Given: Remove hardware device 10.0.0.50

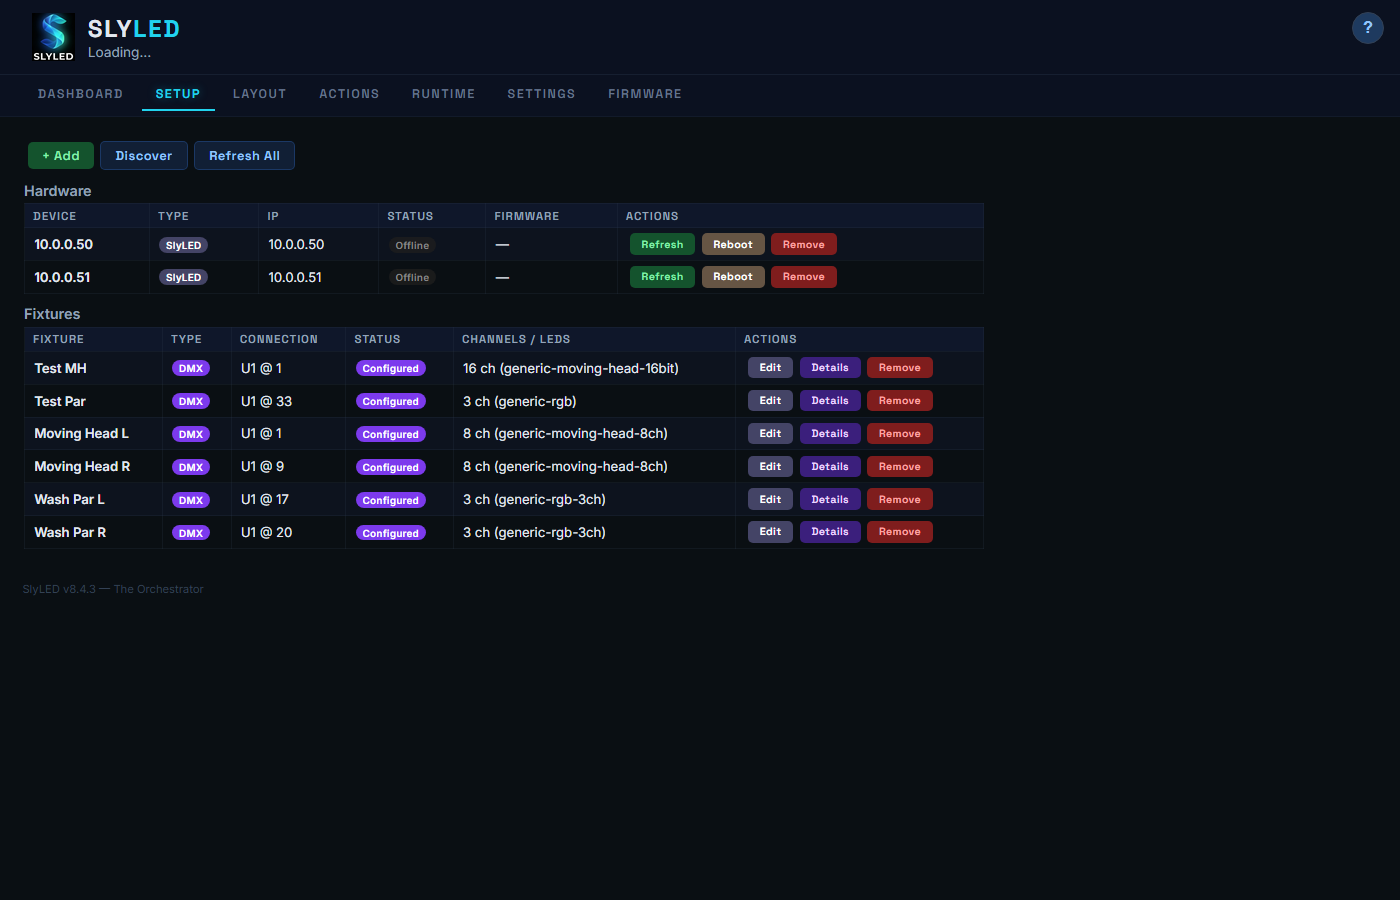Looking at the screenshot, I should 803,245.
